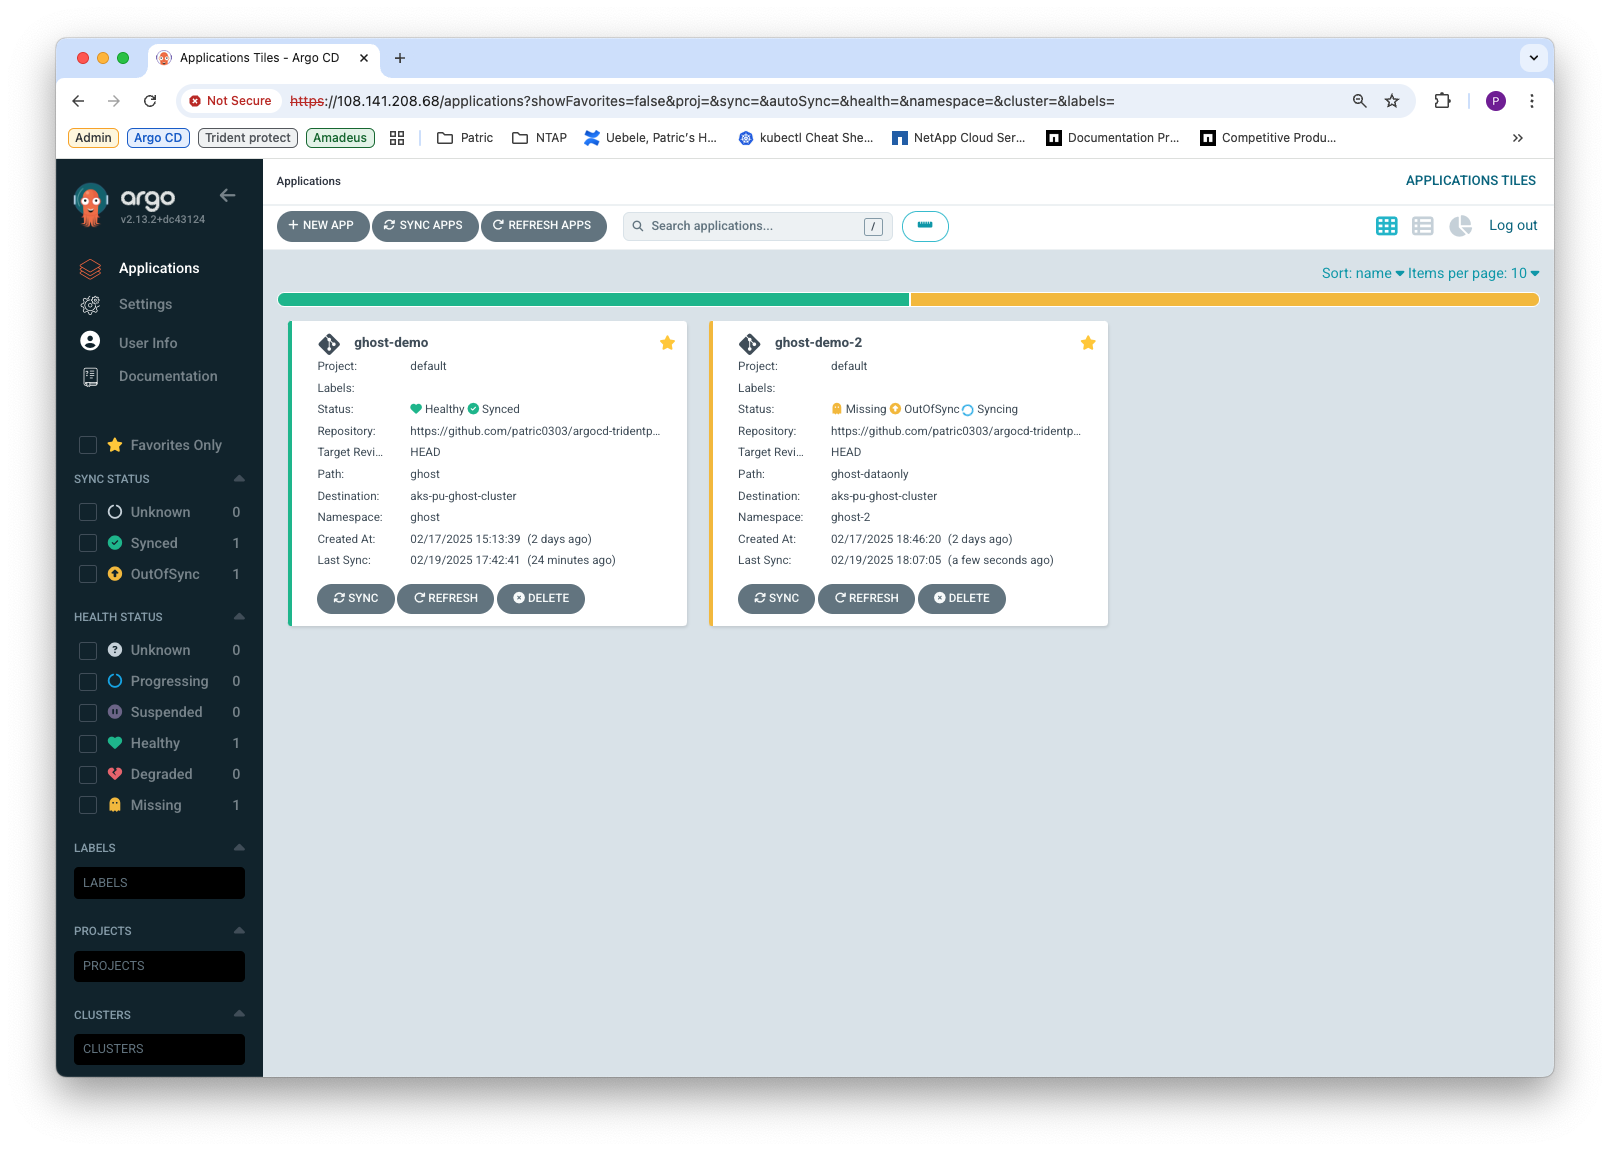This screenshot has height=1151, width=1610.
Task: Sync the ghost-demo-2 application
Action: pyautogui.click(x=777, y=599)
